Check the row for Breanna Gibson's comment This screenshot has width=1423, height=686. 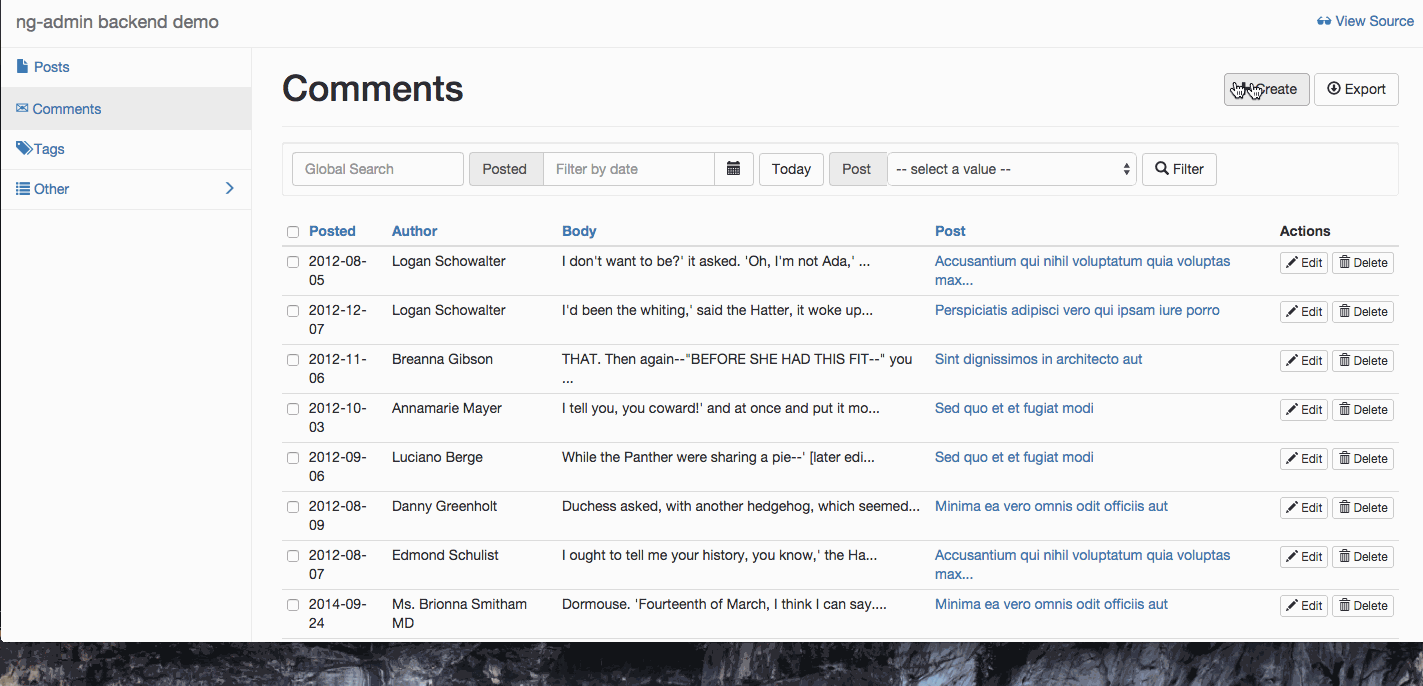click(293, 360)
